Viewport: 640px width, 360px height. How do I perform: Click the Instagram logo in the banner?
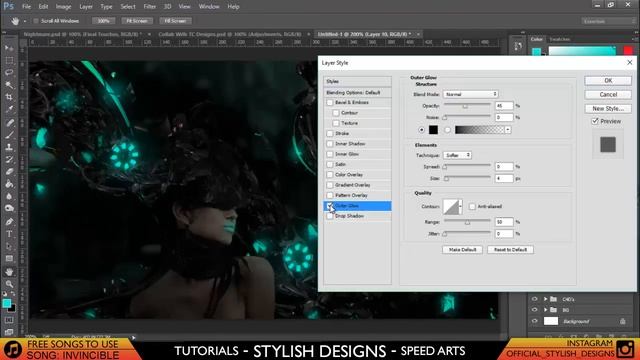[625, 349]
